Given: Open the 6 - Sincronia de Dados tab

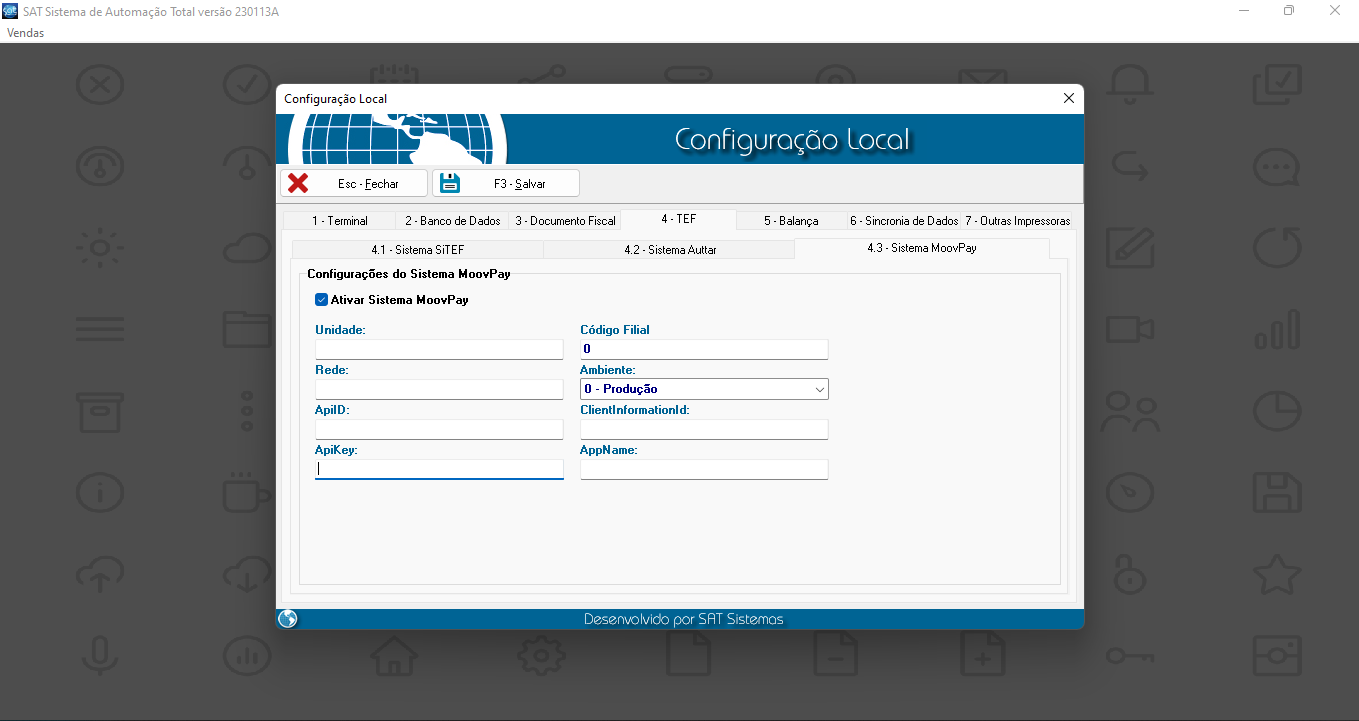Looking at the screenshot, I should pos(903,221).
